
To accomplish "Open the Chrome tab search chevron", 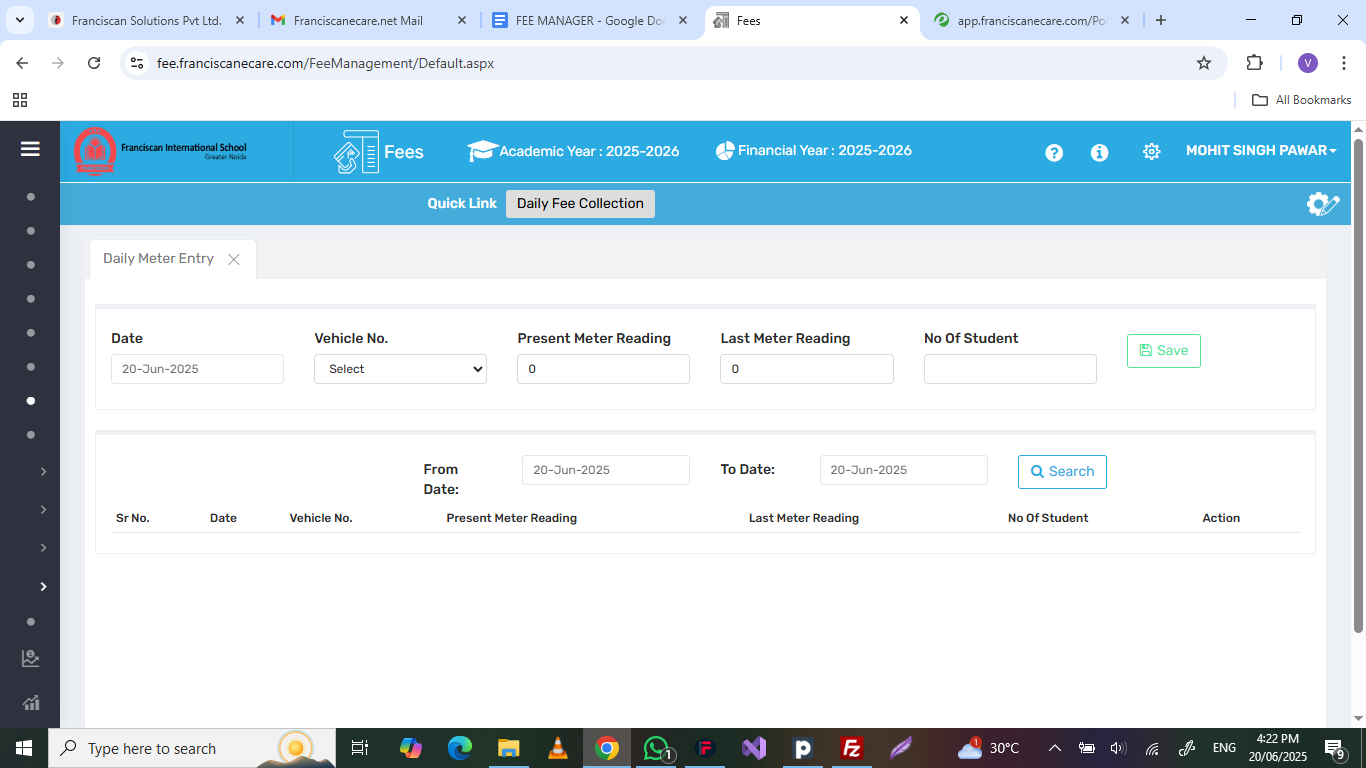I will click(x=19, y=20).
